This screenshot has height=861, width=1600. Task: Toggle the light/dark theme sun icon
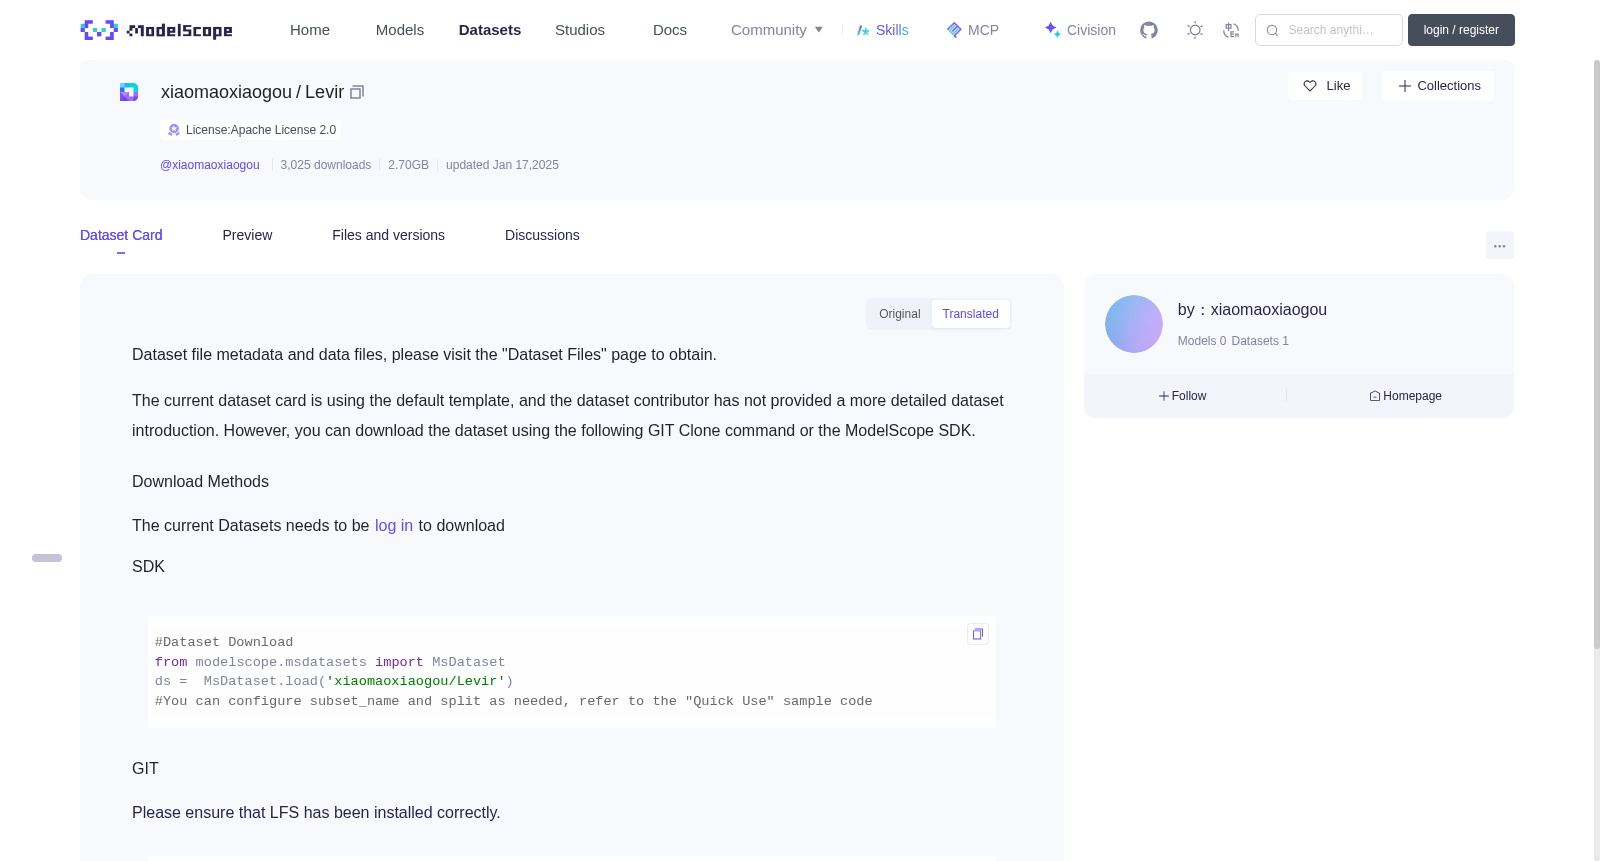(x=1195, y=30)
